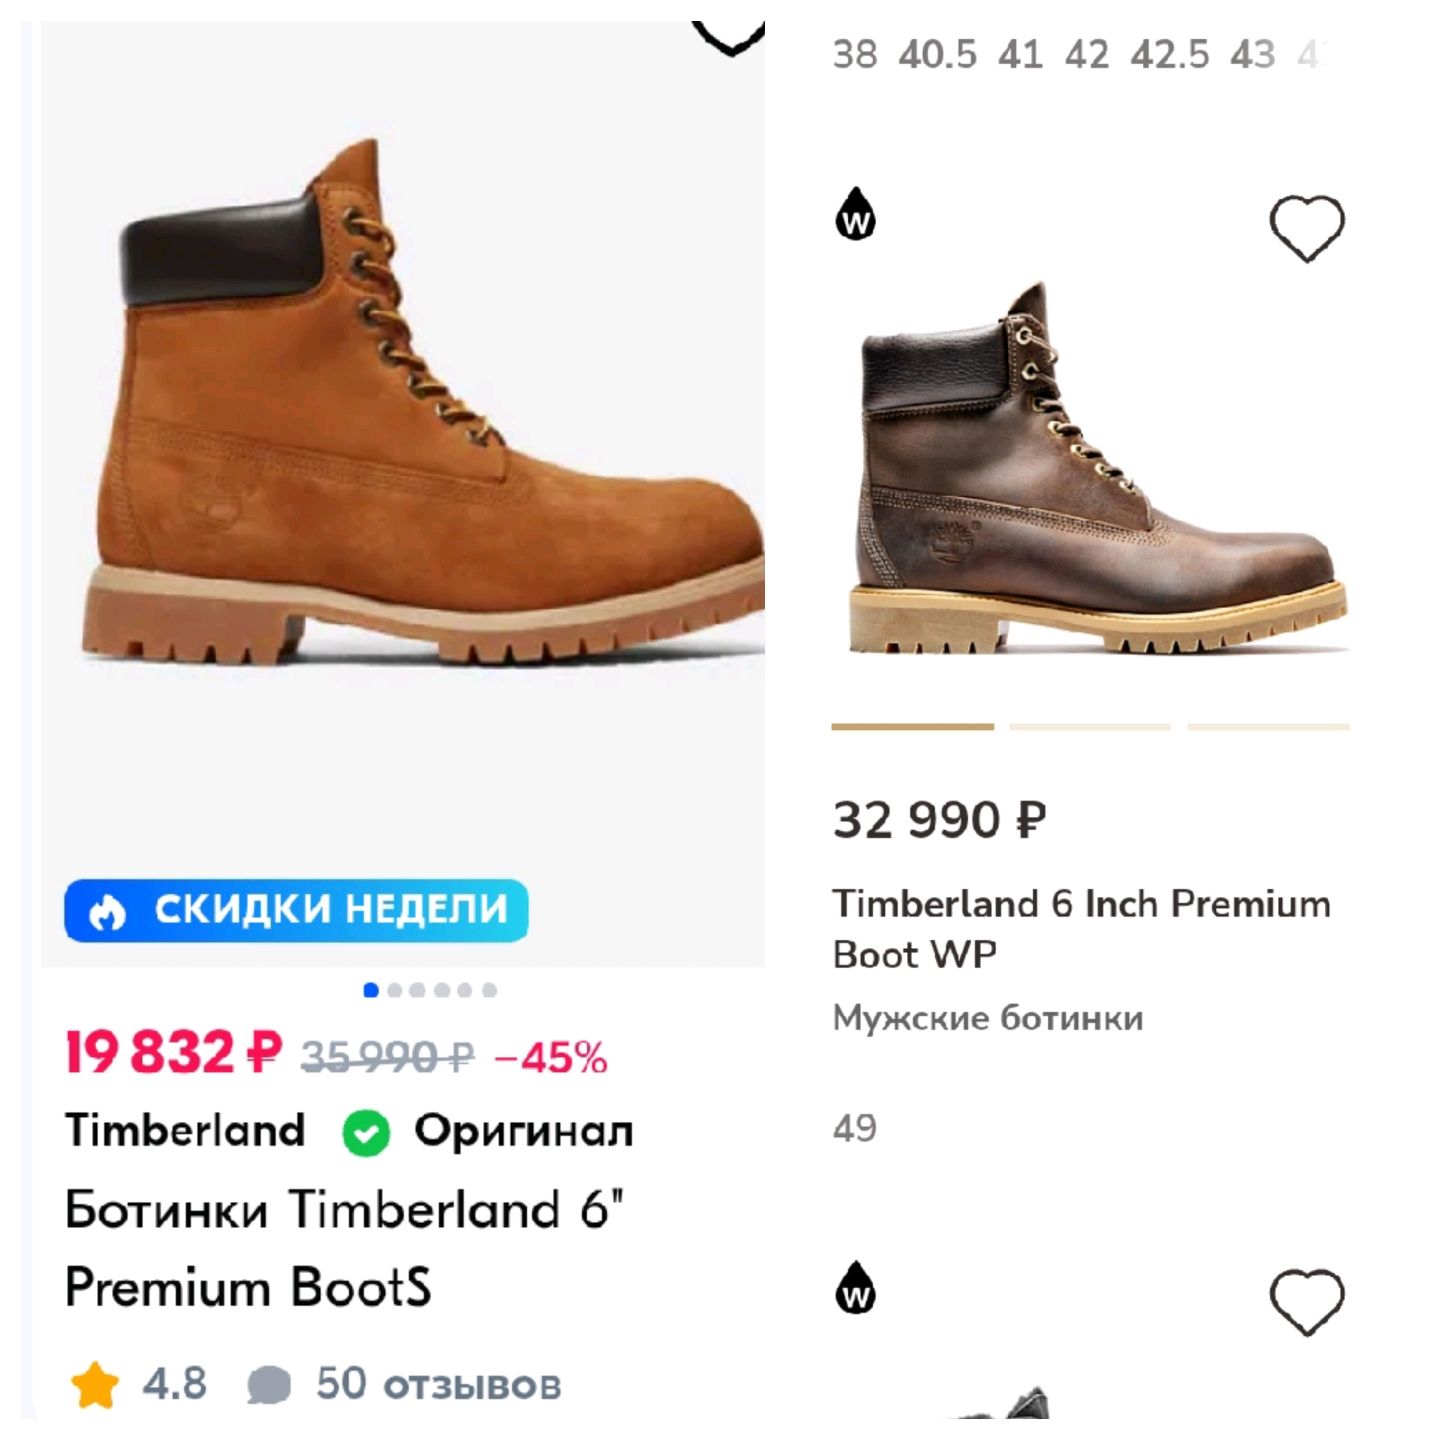Click the green verified Оригинал checkmark
Screen dimensions: 1440x1440
366,1133
